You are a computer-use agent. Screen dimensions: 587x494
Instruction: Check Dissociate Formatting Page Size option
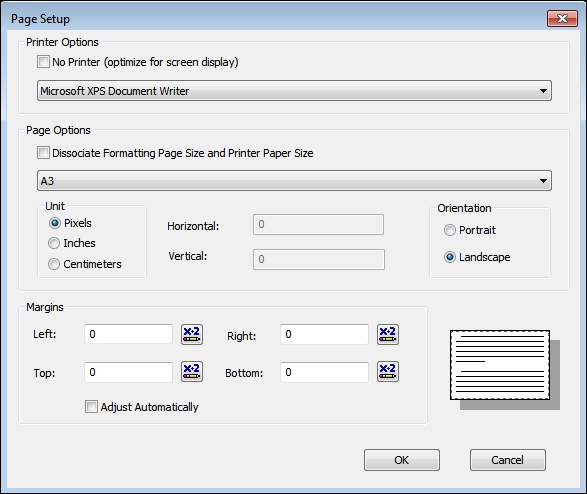(43, 153)
